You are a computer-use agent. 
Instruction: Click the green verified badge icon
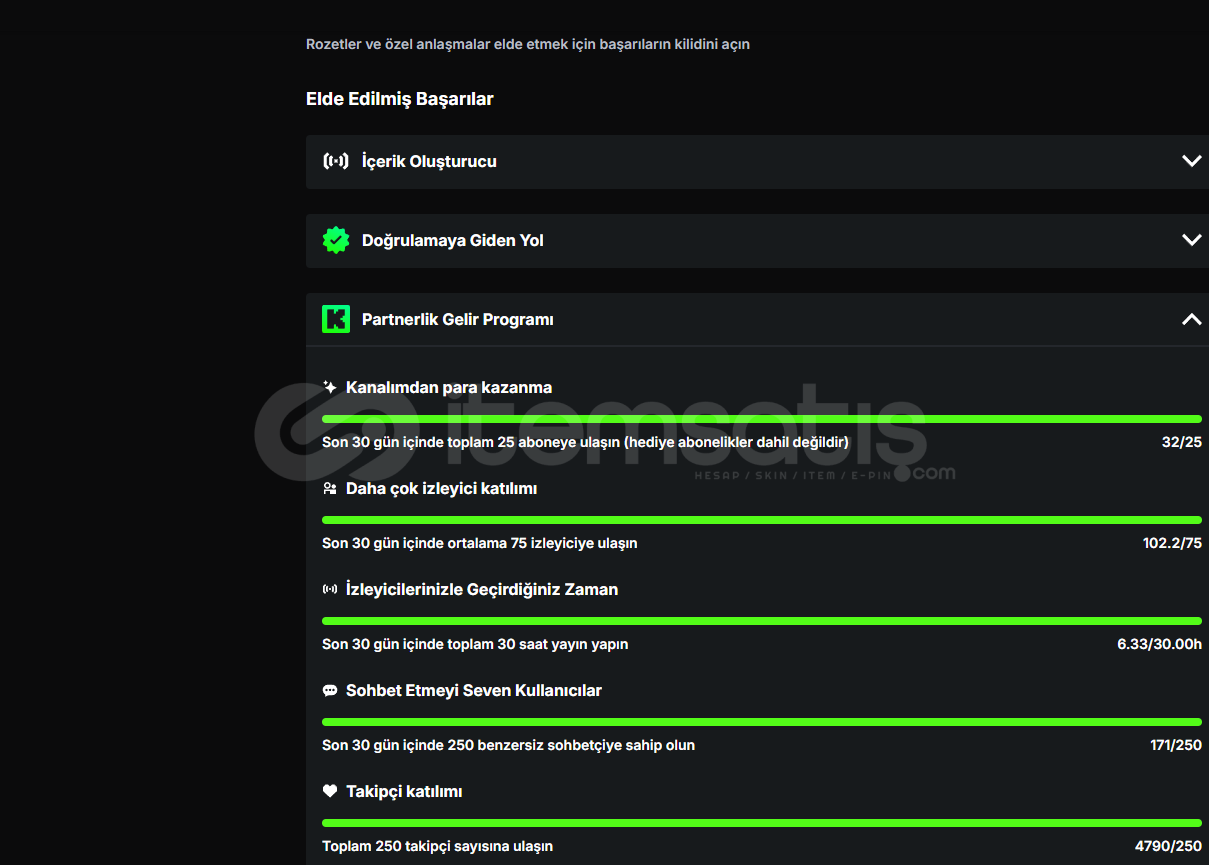tap(336, 240)
